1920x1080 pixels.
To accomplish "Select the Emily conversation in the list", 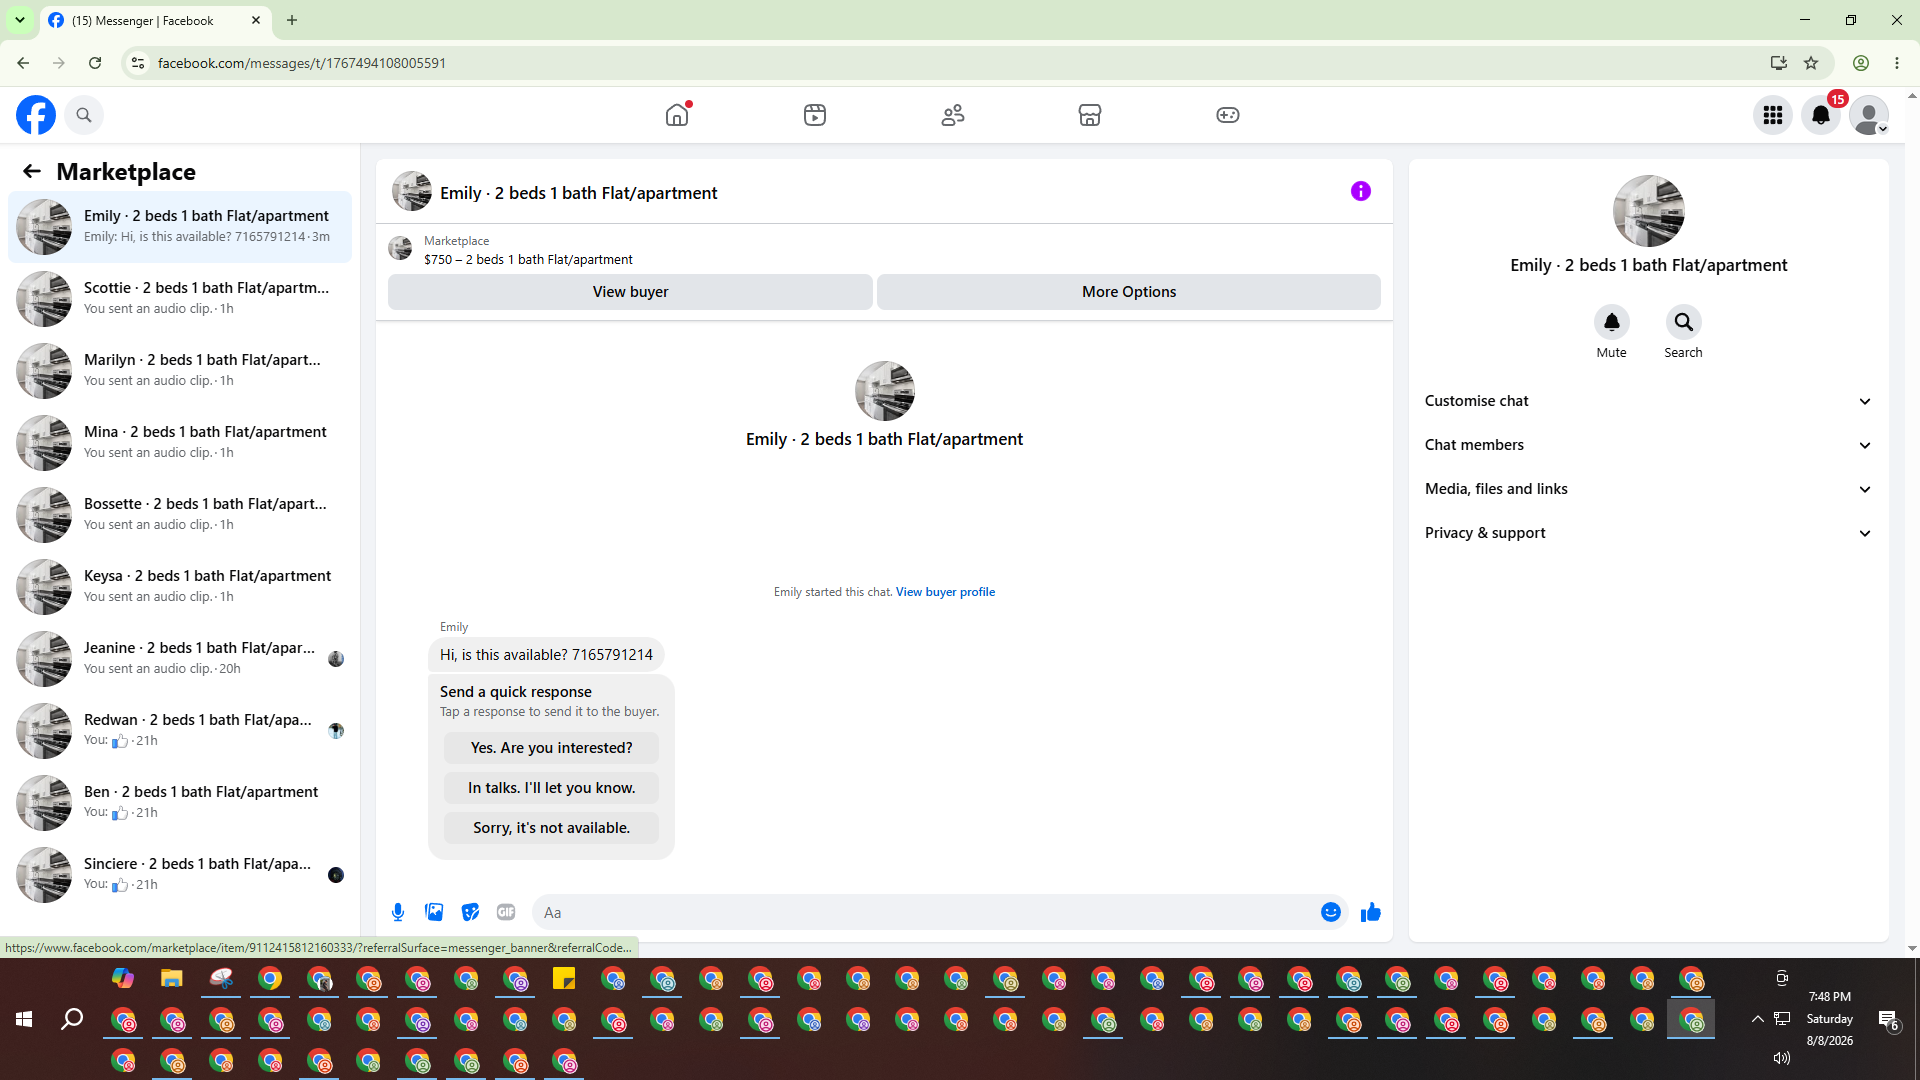I will (180, 226).
